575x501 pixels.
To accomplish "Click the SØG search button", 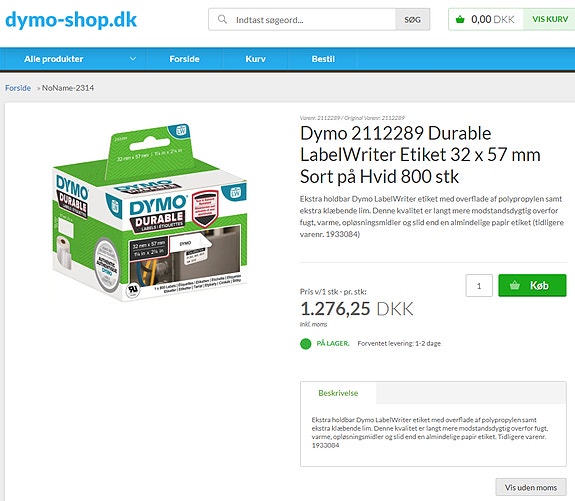I will 413,19.
